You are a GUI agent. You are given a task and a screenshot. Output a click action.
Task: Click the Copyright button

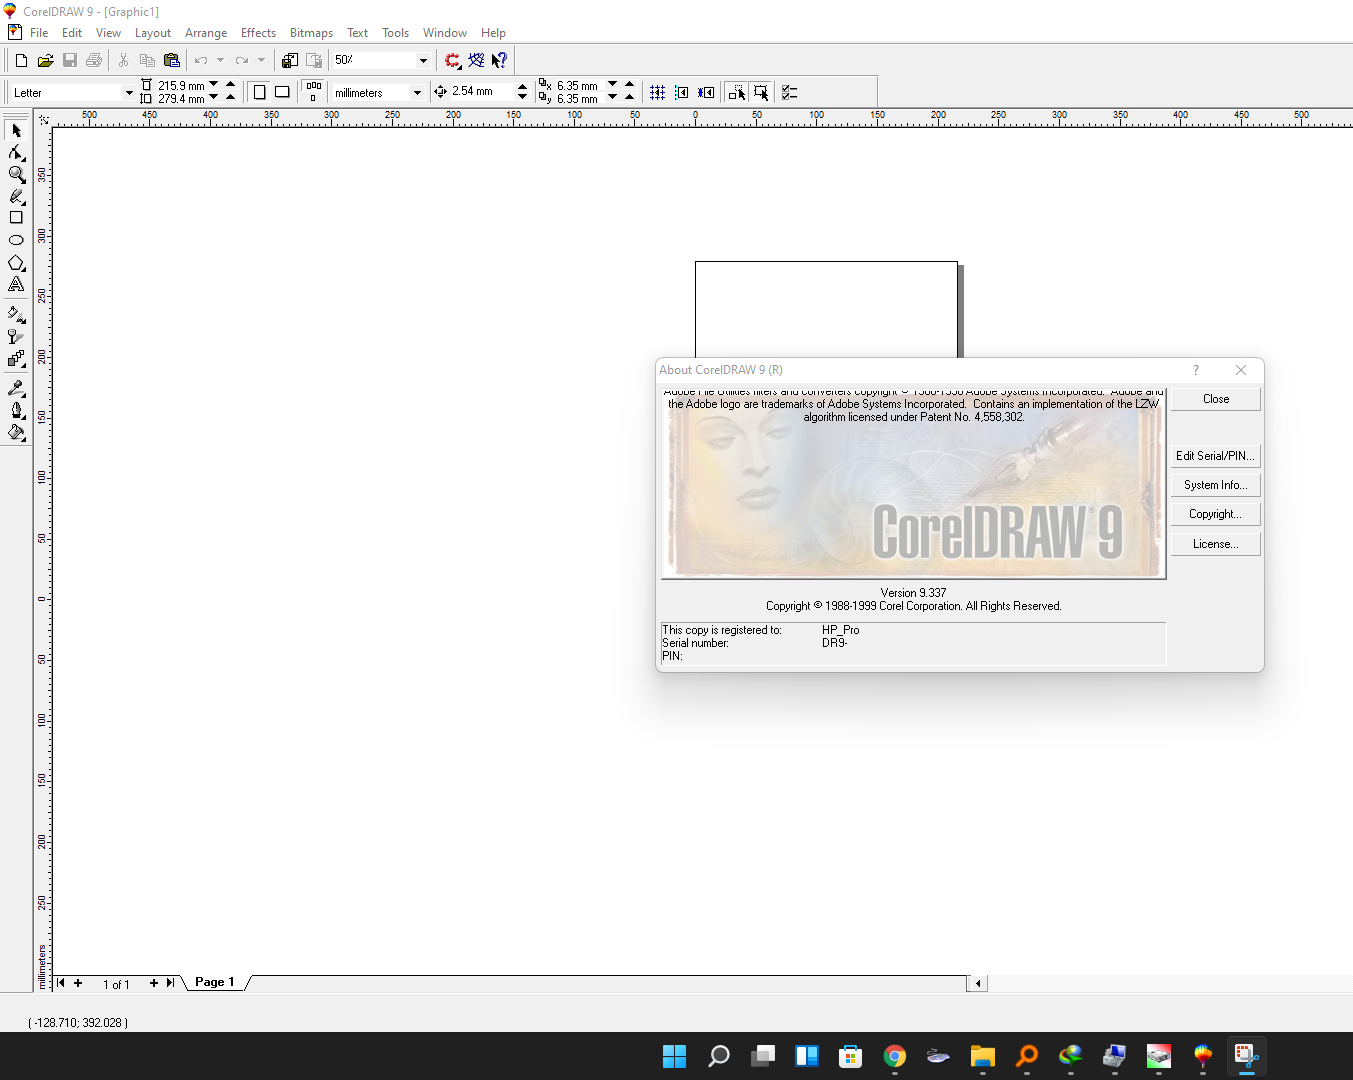point(1216,514)
